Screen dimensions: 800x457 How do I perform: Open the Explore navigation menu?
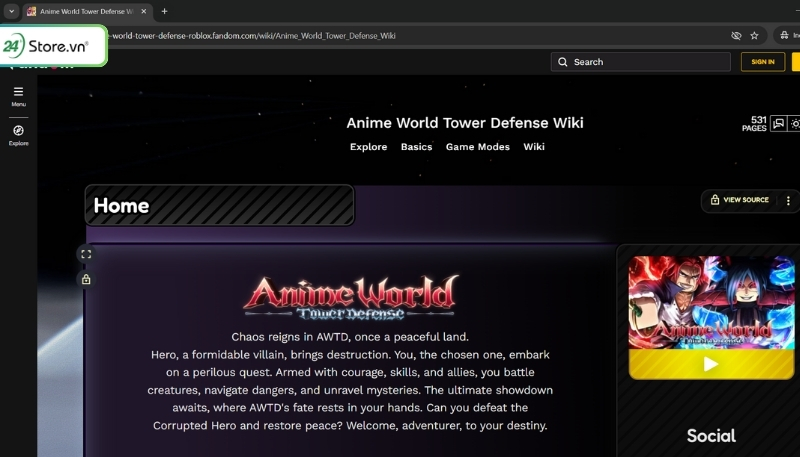[368, 147]
